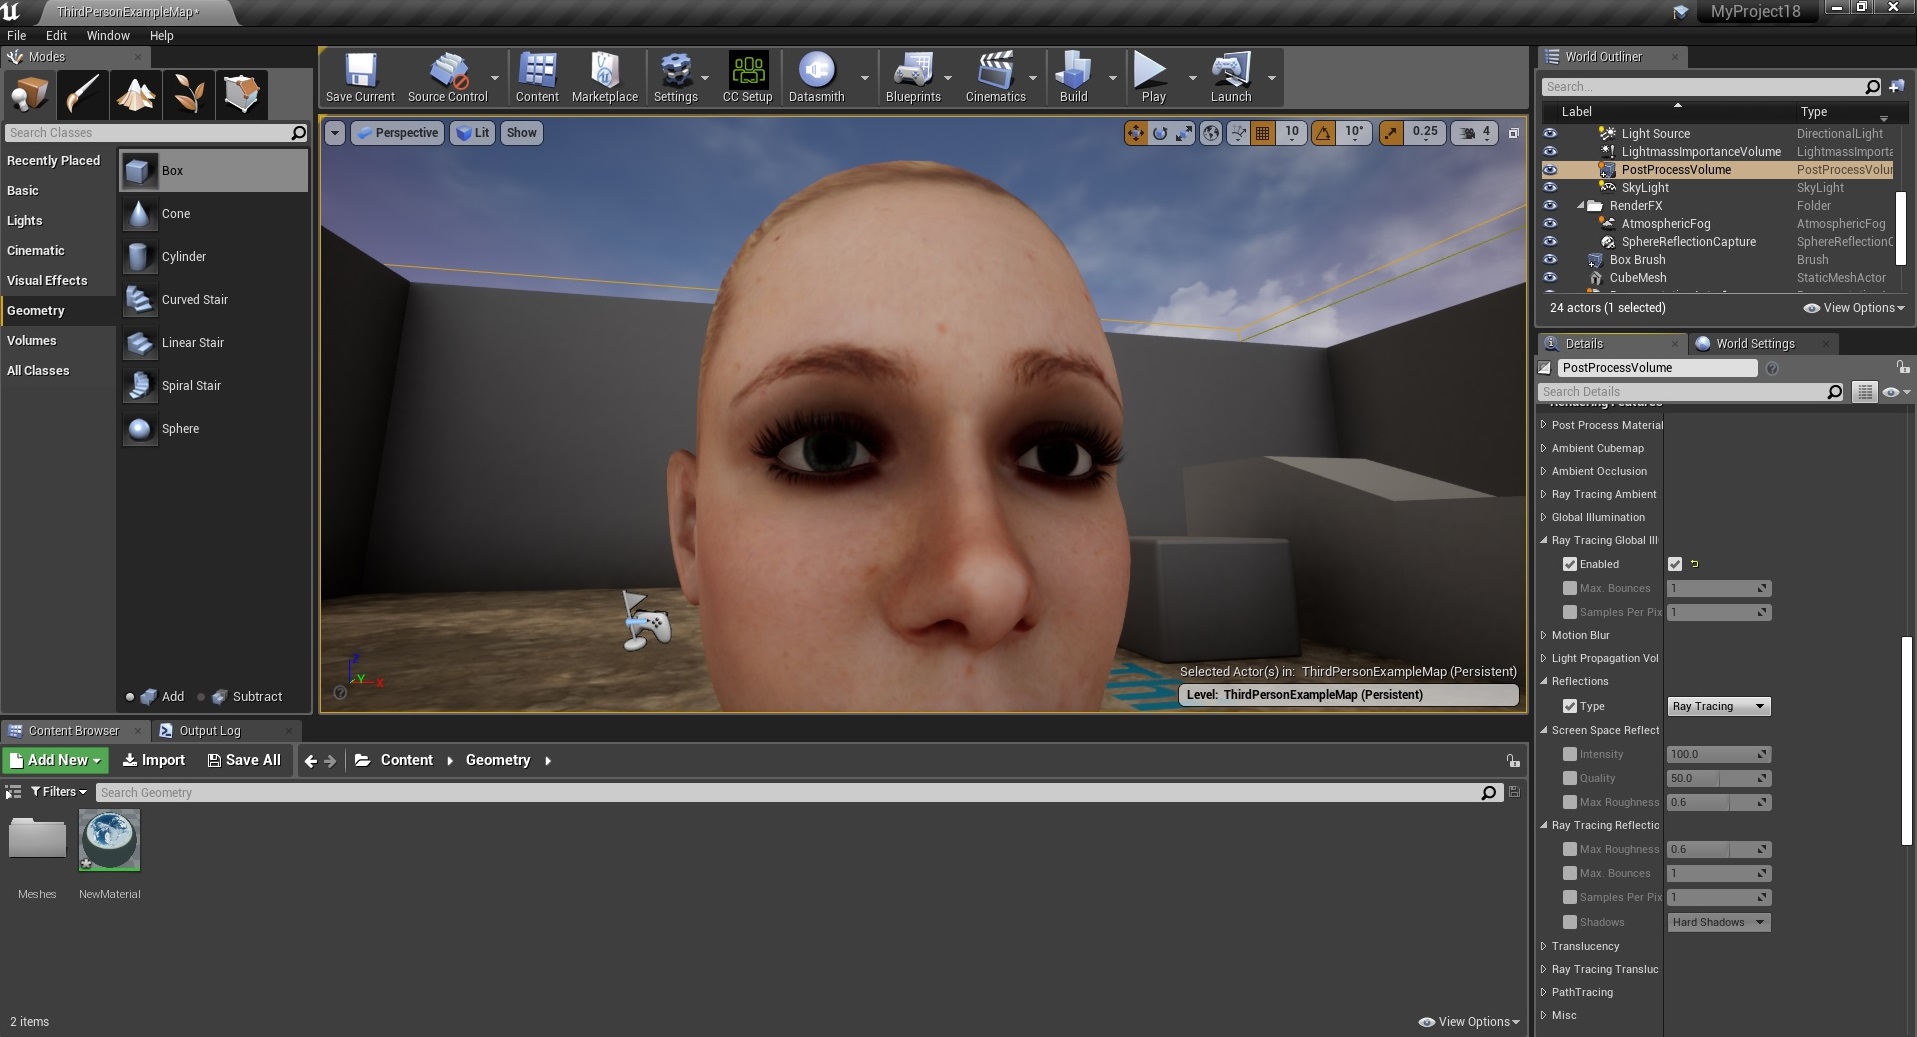Image resolution: width=1917 pixels, height=1037 pixels.
Task: Open the Window menu
Action: 108,35
